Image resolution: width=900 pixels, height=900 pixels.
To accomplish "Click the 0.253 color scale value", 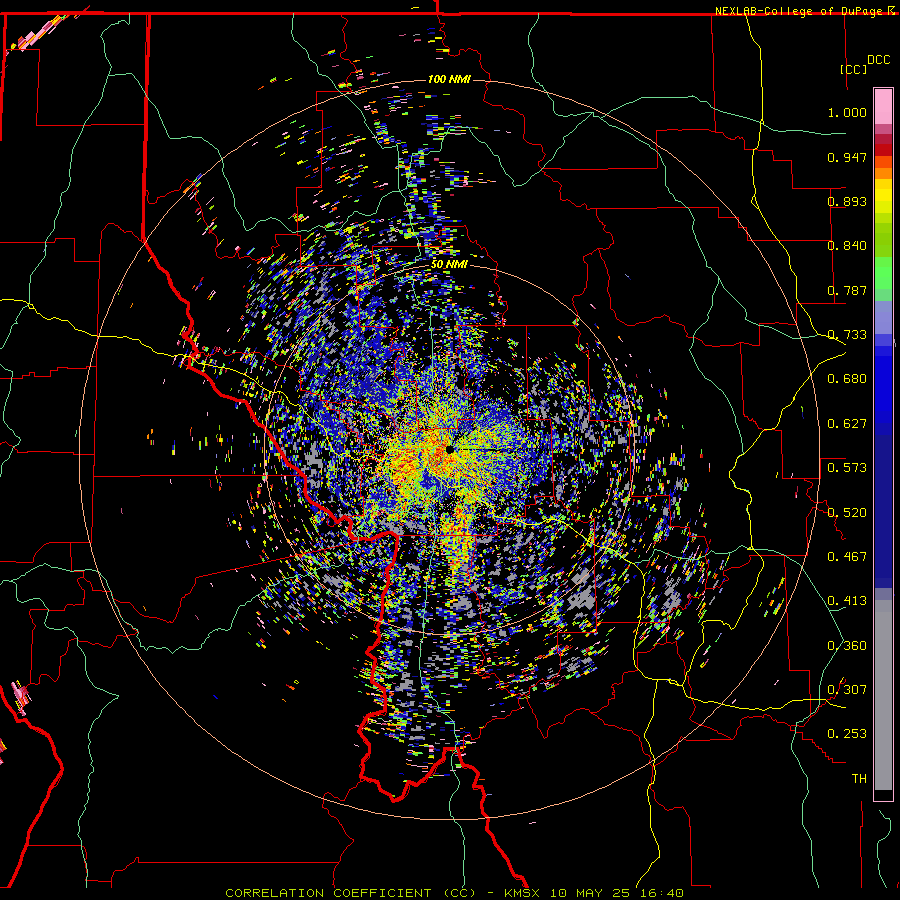I will click(847, 734).
